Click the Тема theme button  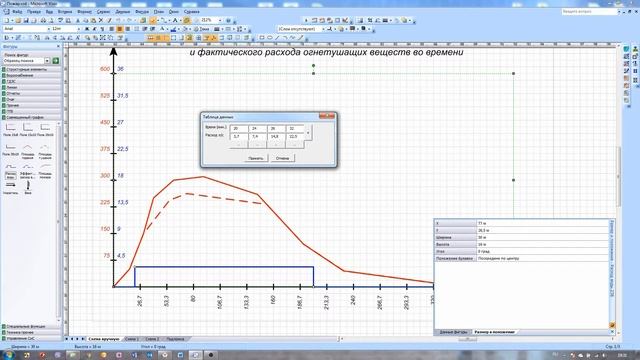tap(202, 29)
